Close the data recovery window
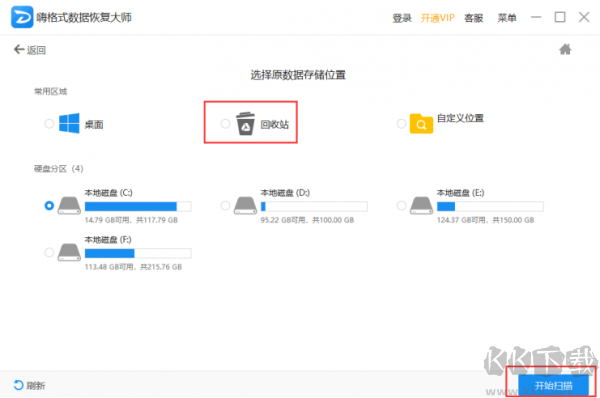Screen dimensions: 600x398 pyautogui.click(x=584, y=17)
